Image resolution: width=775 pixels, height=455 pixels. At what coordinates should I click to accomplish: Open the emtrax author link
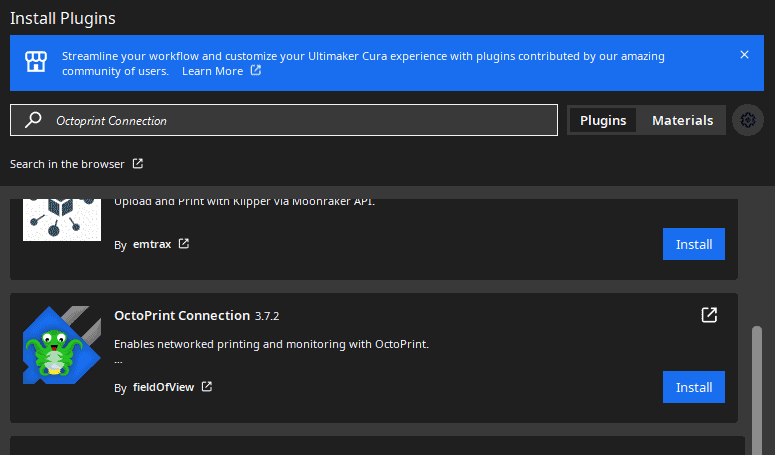click(152, 244)
